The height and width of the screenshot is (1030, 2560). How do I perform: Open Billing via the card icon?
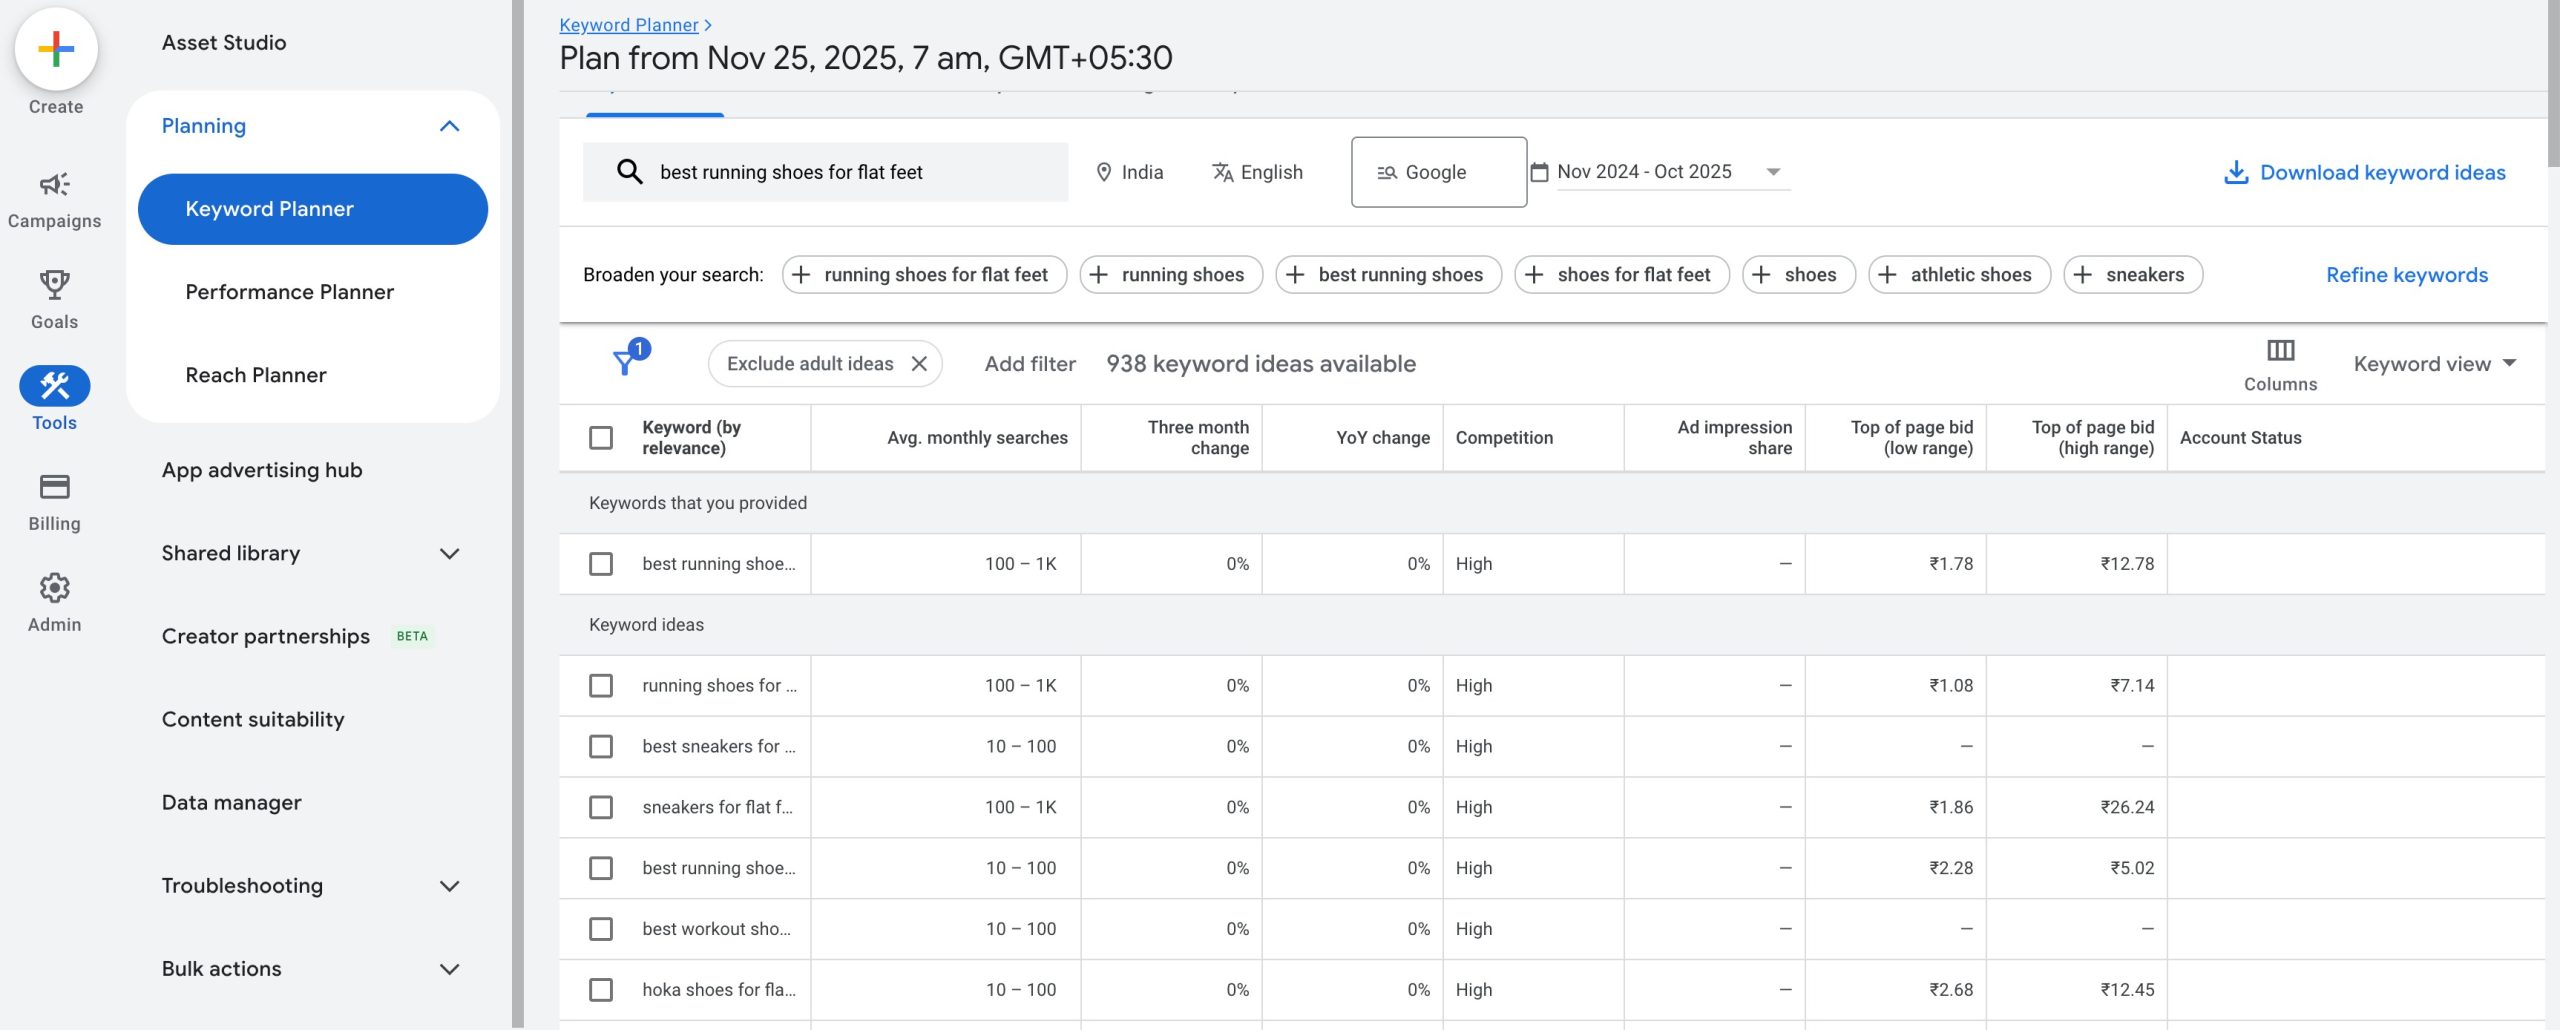pyautogui.click(x=54, y=487)
